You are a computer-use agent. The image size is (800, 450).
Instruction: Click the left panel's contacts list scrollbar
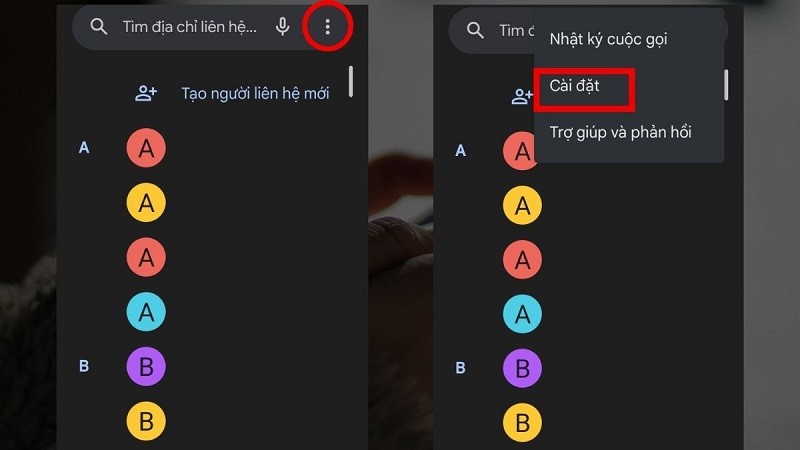point(351,81)
